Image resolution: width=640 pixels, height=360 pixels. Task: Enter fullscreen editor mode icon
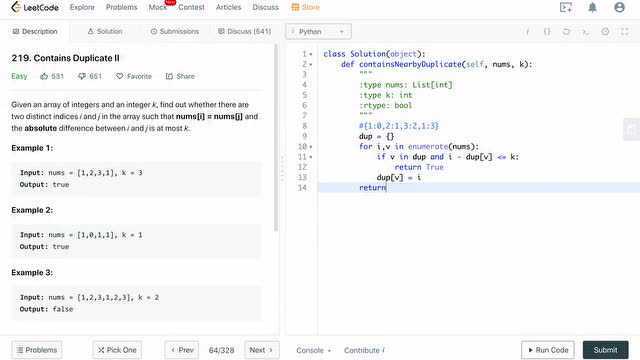624,31
